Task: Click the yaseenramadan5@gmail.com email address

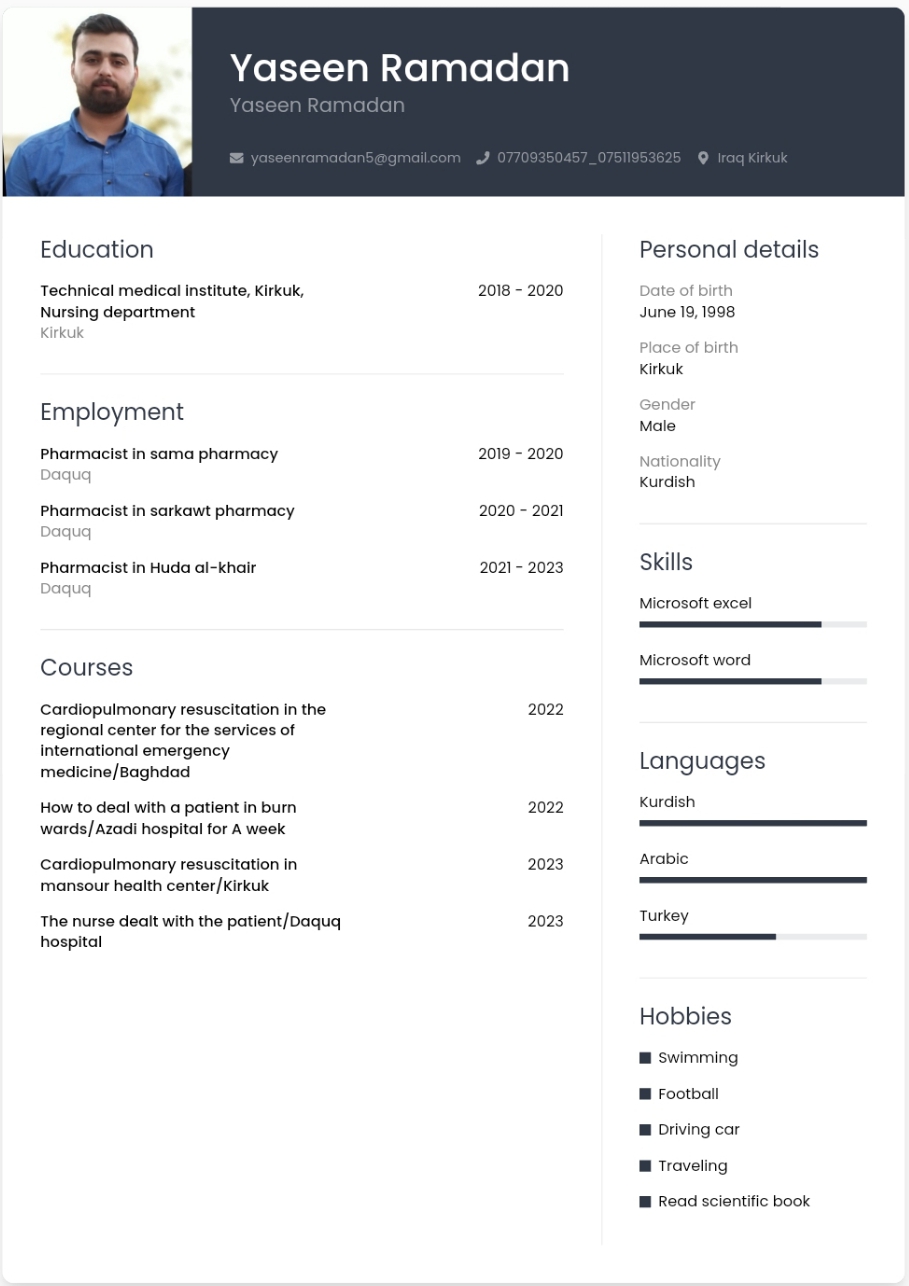Action: 356,158
